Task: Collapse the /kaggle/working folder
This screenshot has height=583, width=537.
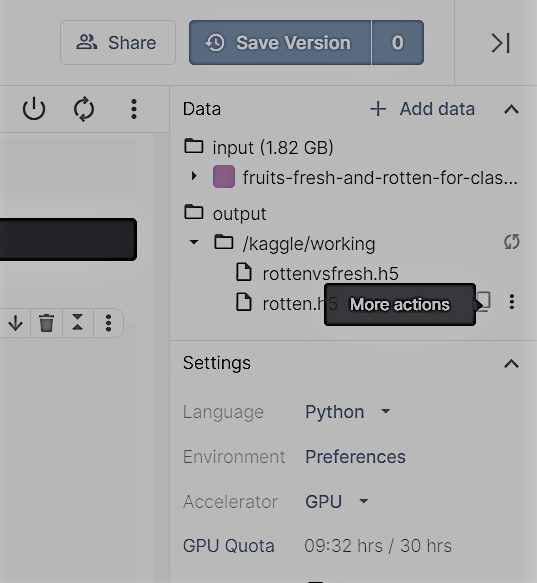Action: click(194, 242)
